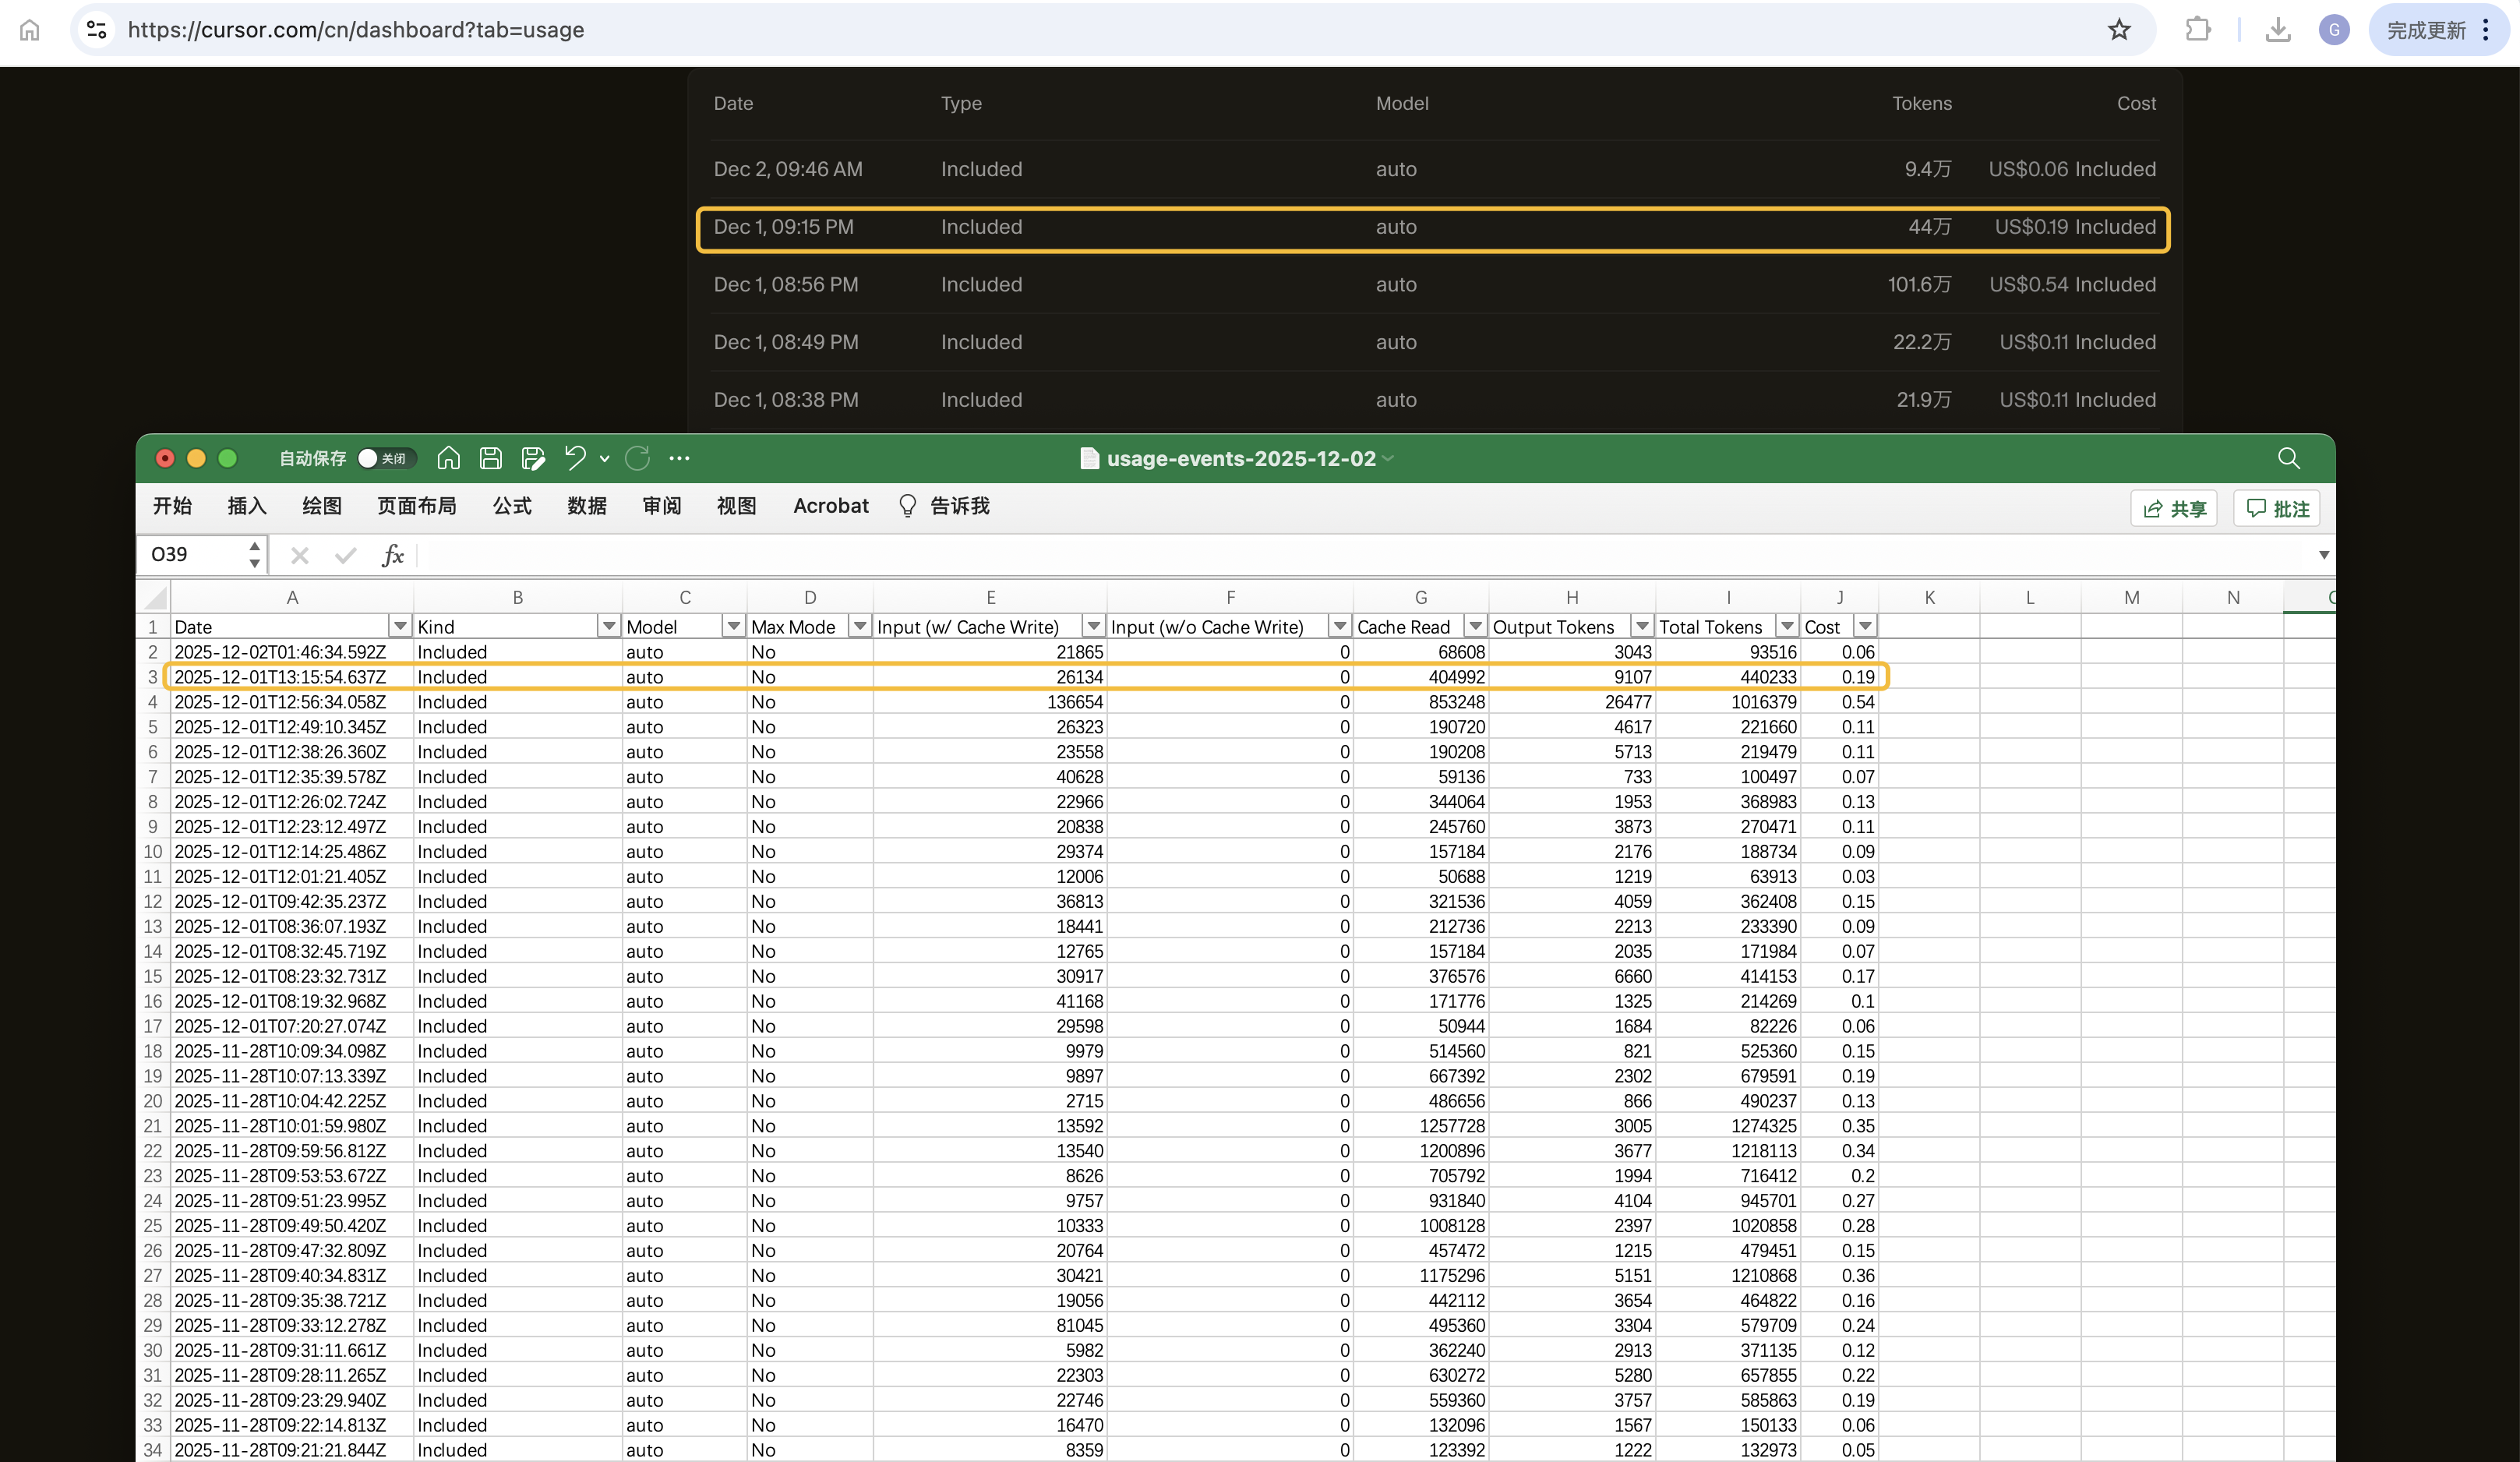Expand the usage-events-2025-12-02 filename dropdown
This screenshot has width=2520, height=1462.
(x=1388, y=458)
